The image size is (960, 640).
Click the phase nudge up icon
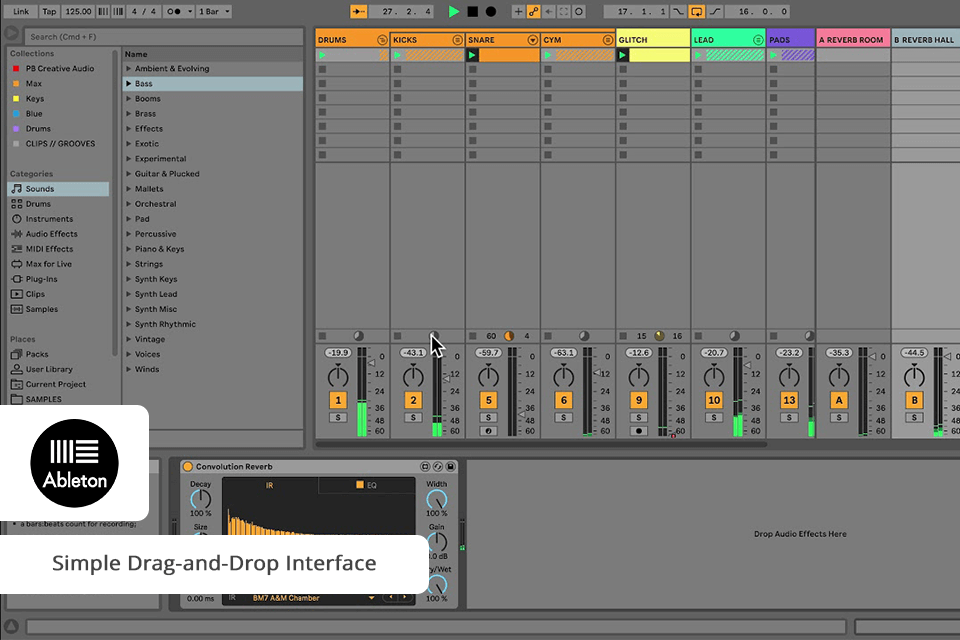tap(118, 12)
